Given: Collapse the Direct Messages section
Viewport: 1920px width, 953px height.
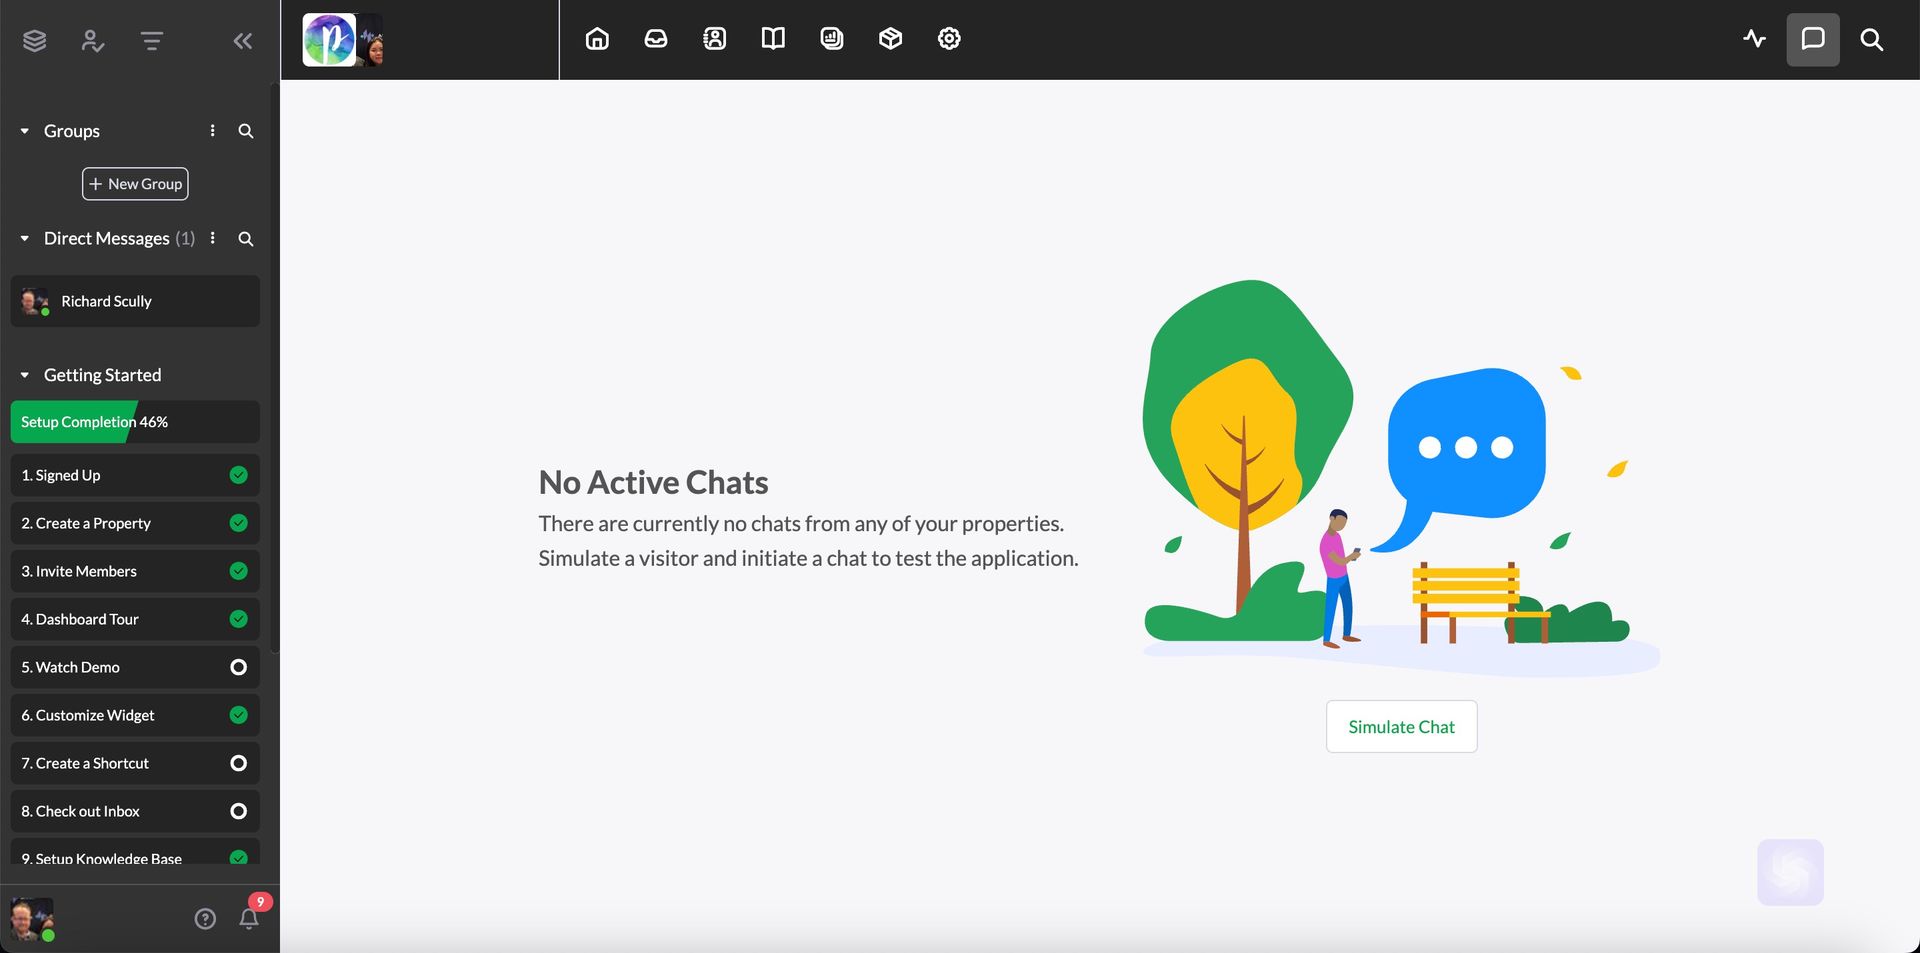Looking at the screenshot, I should click(x=25, y=239).
